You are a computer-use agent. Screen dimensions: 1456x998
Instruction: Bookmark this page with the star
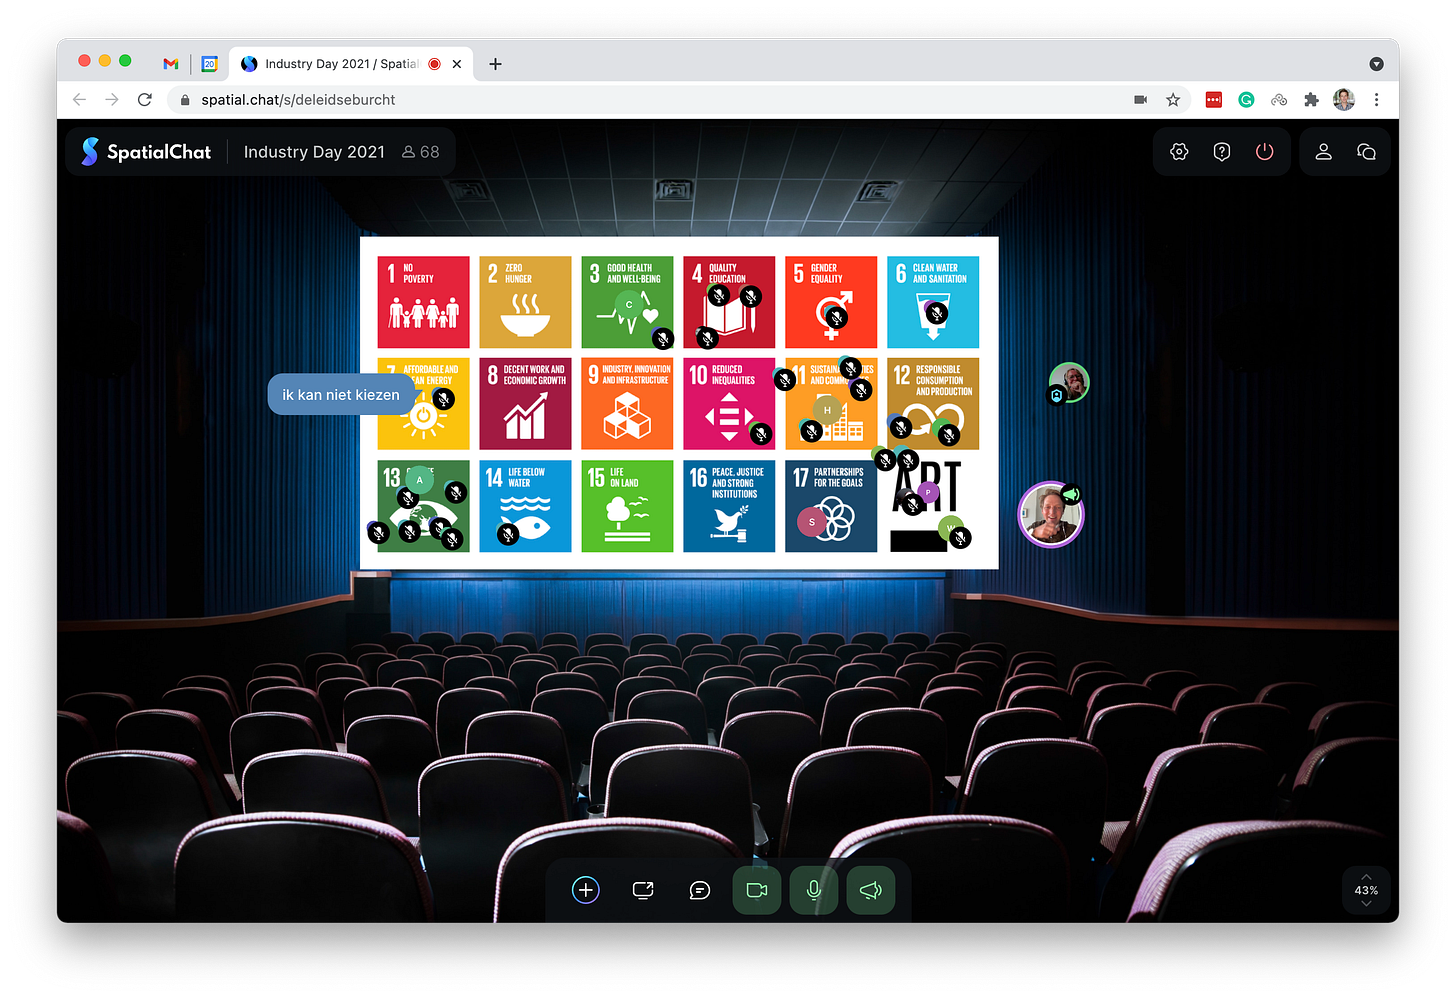tap(1173, 100)
